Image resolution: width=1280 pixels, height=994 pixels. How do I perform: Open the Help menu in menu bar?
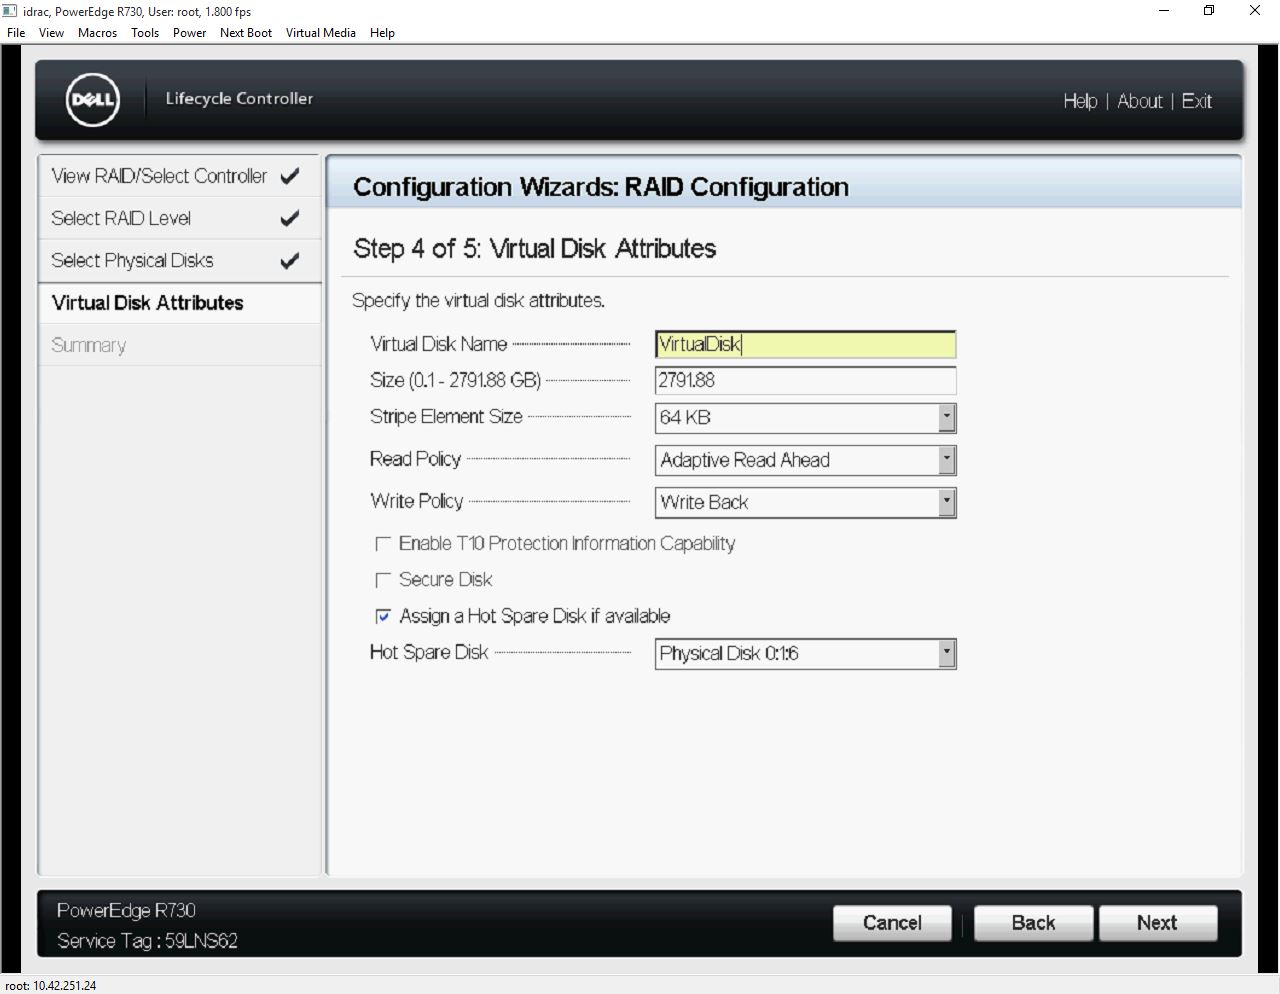coord(382,32)
